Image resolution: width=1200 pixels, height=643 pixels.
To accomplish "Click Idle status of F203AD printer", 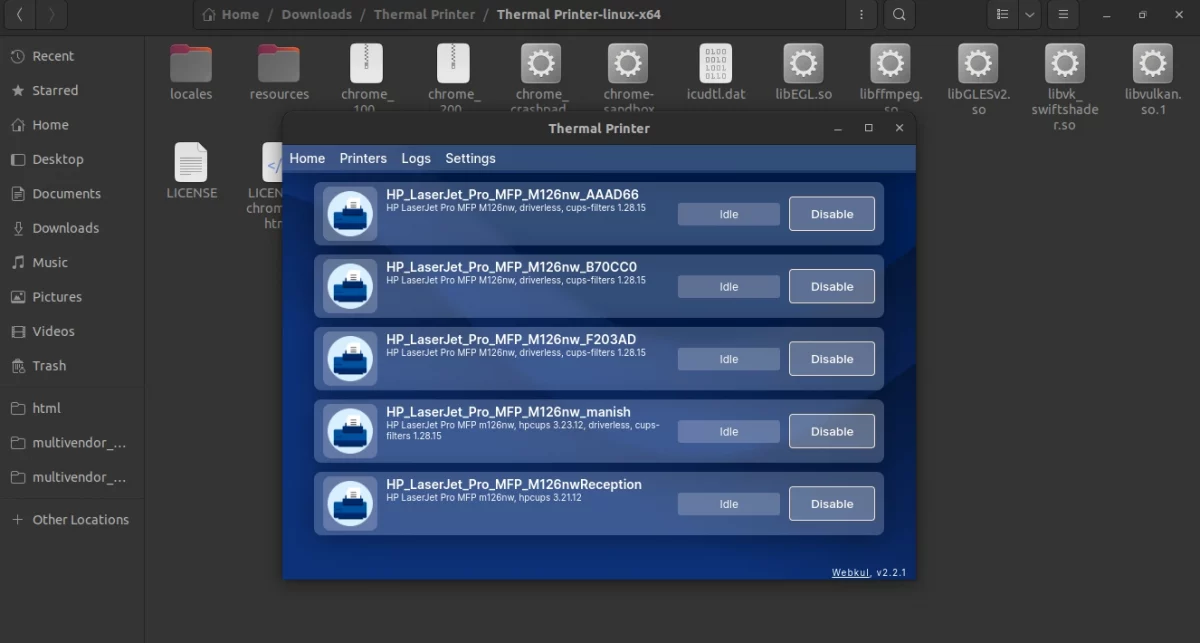I will (x=729, y=359).
